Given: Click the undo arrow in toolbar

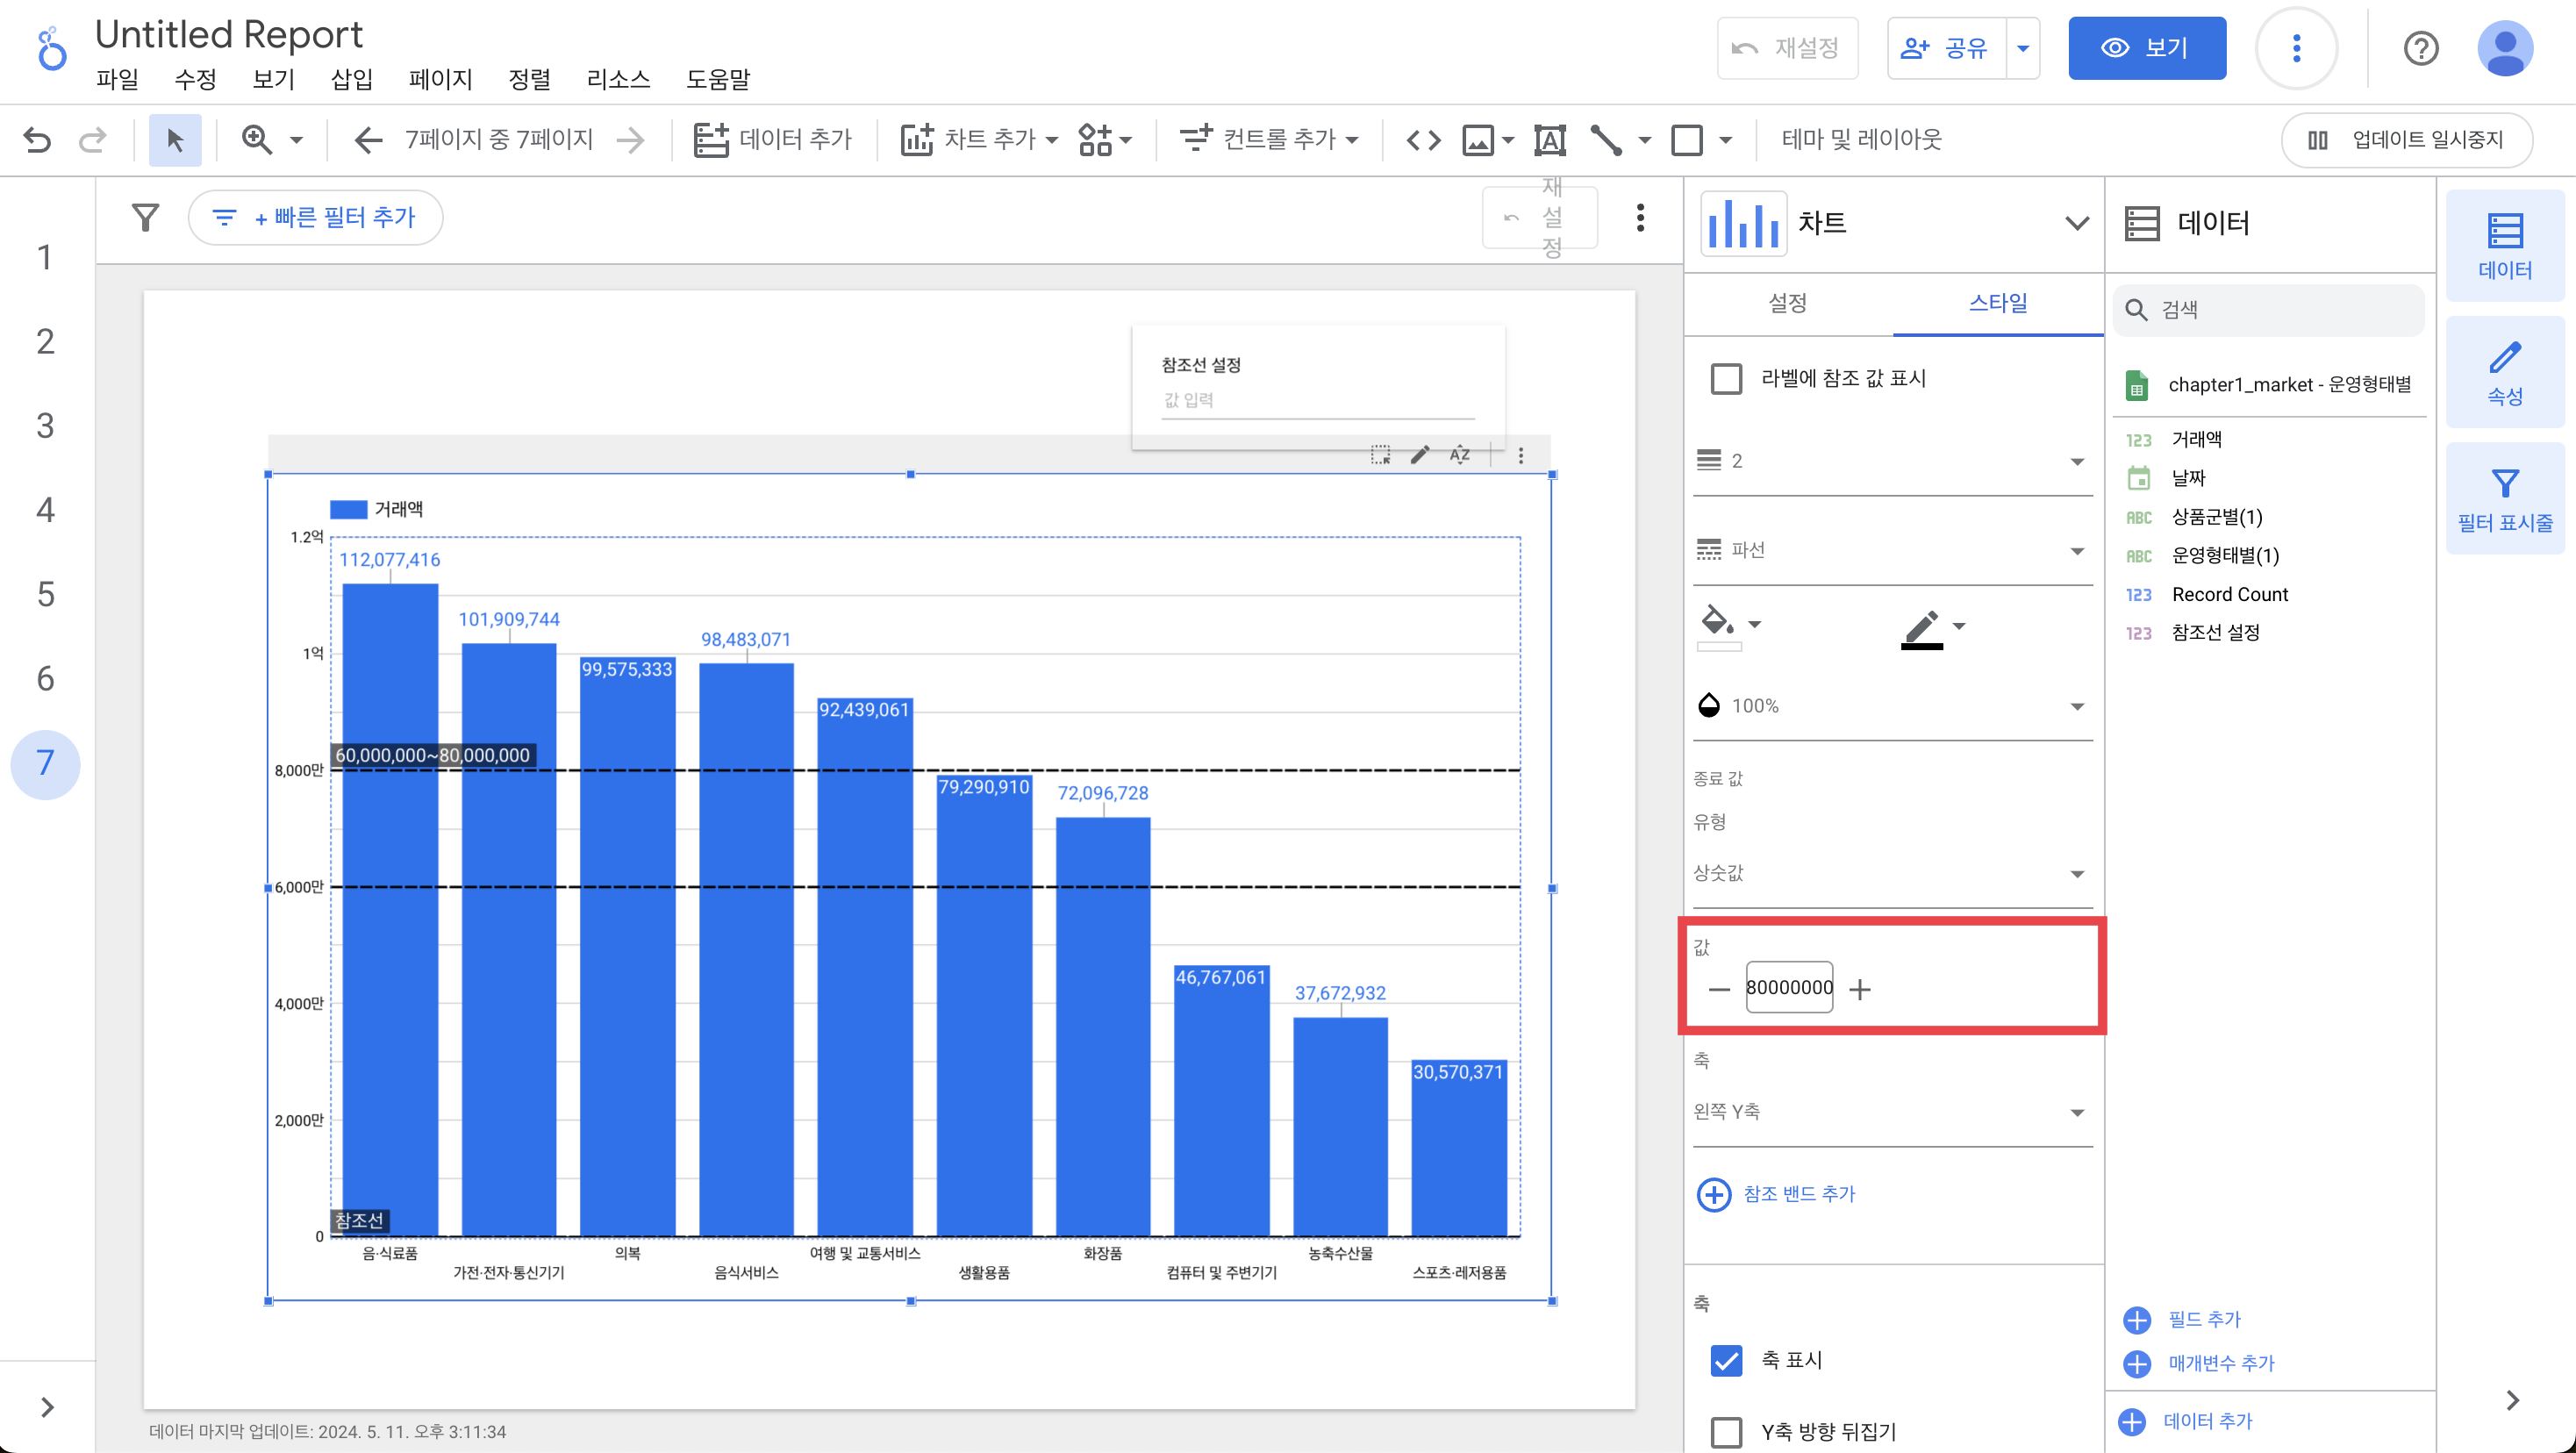Looking at the screenshot, I should point(37,140).
